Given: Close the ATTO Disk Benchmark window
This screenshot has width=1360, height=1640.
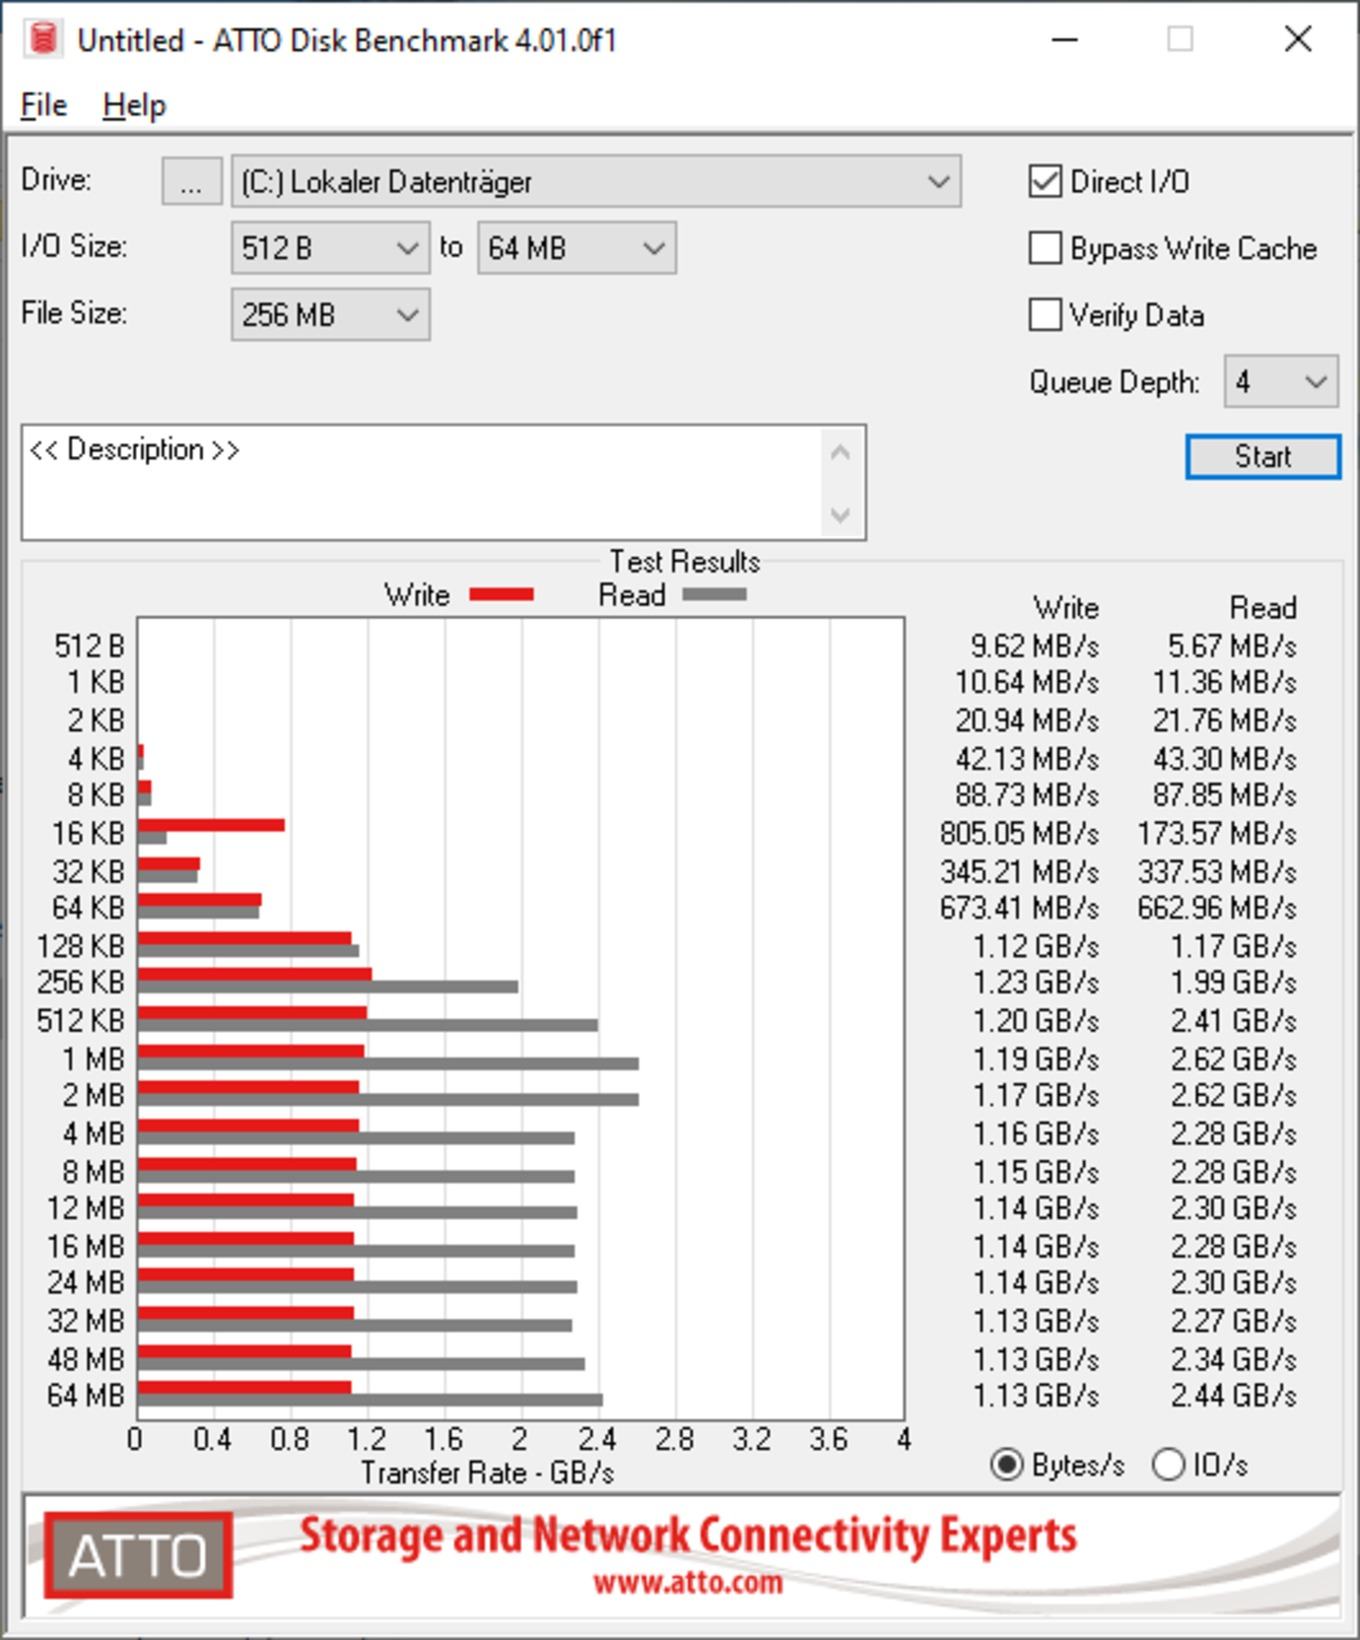Looking at the screenshot, I should pyautogui.click(x=1298, y=39).
